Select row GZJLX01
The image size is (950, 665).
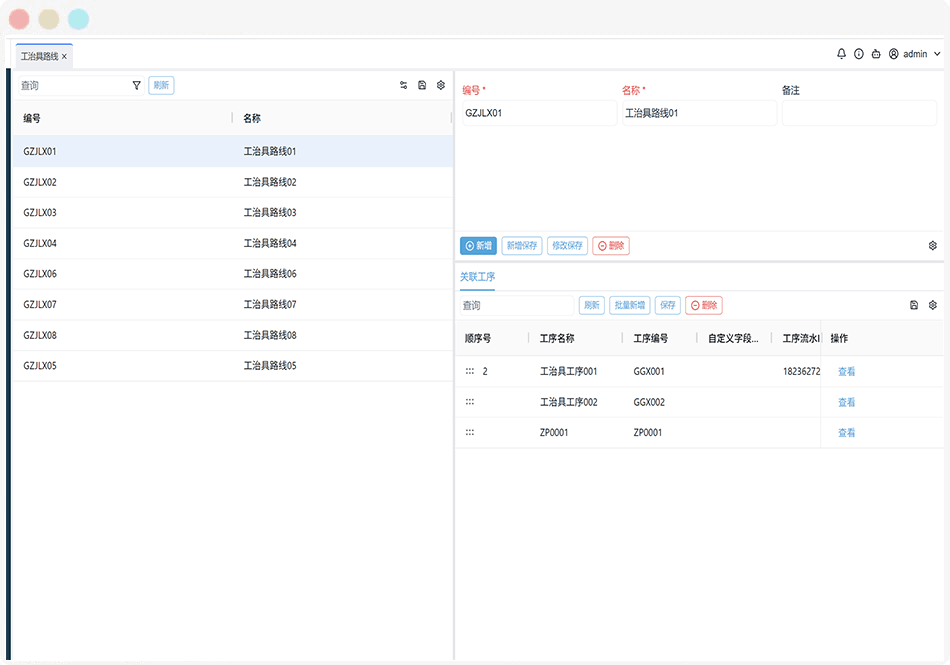[233, 151]
